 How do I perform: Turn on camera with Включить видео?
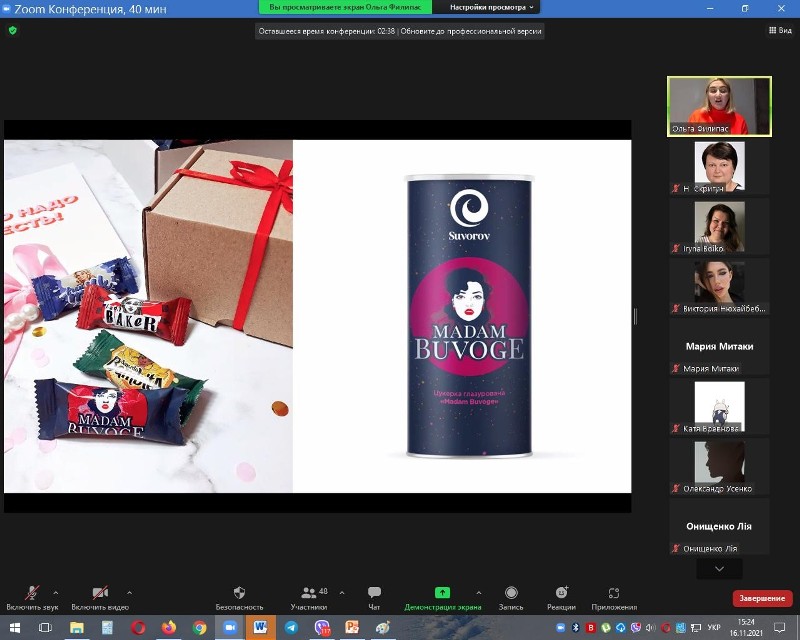(x=100, y=598)
